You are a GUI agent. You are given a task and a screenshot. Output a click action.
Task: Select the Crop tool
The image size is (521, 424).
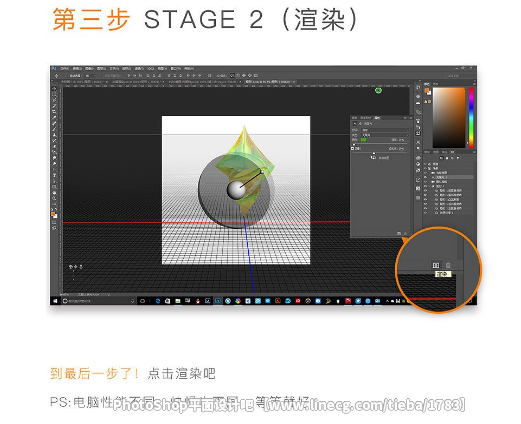(x=55, y=112)
